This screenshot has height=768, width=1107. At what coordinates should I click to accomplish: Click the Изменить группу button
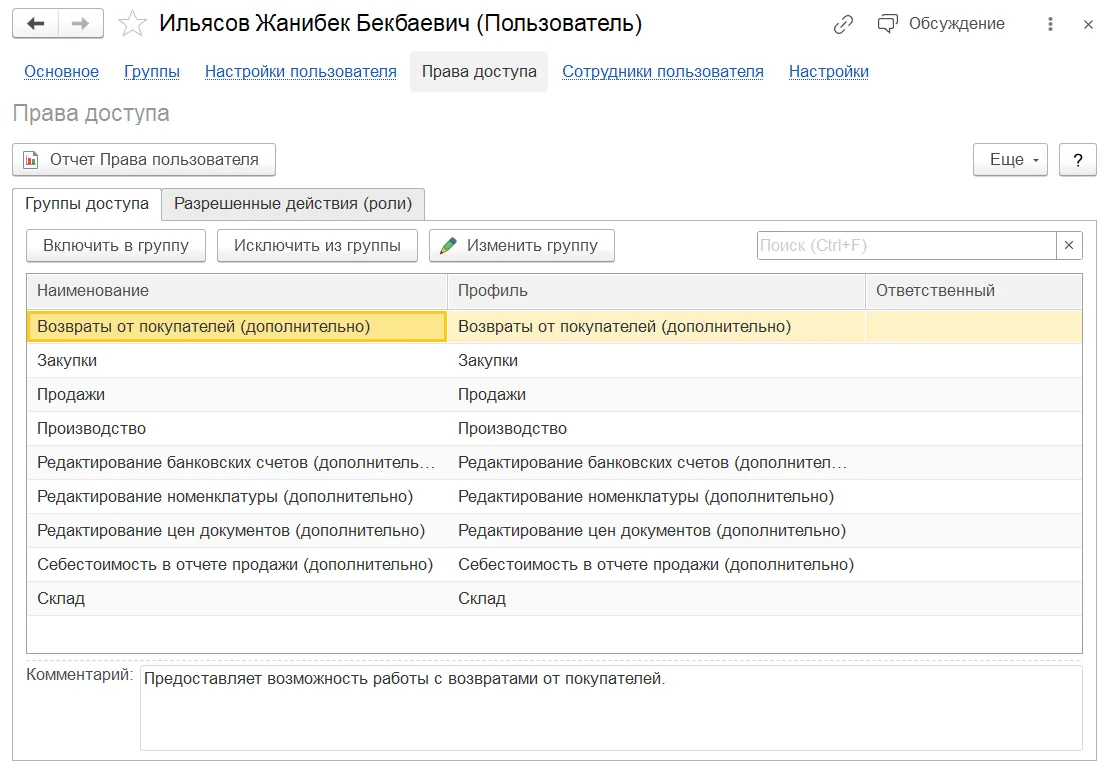[522, 246]
